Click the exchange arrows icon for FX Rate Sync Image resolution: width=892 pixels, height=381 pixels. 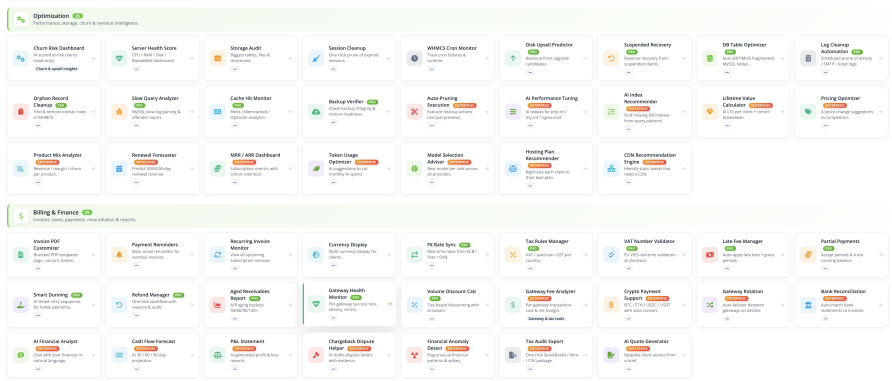(415, 255)
